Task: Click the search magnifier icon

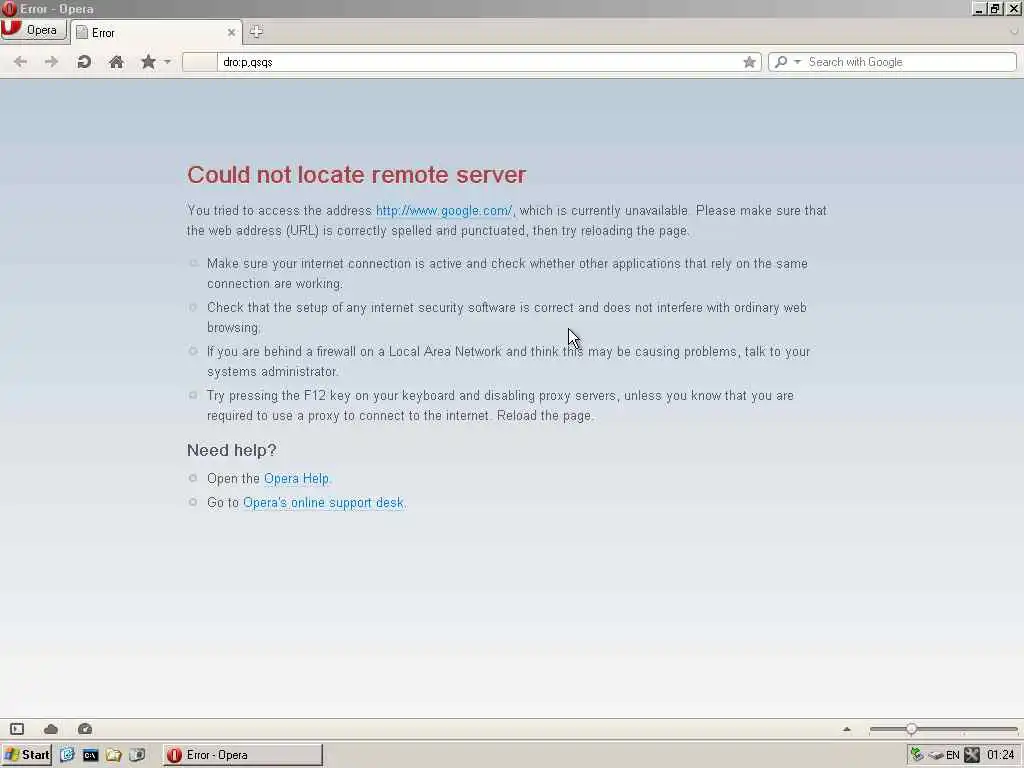Action: [x=780, y=62]
